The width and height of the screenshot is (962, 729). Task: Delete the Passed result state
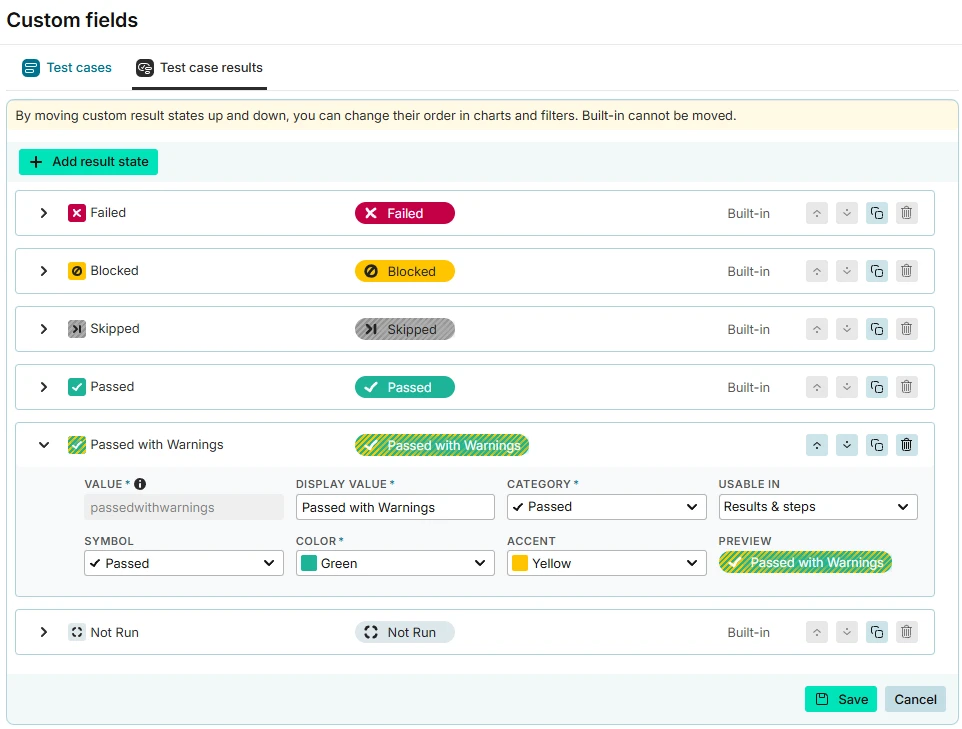(906, 387)
